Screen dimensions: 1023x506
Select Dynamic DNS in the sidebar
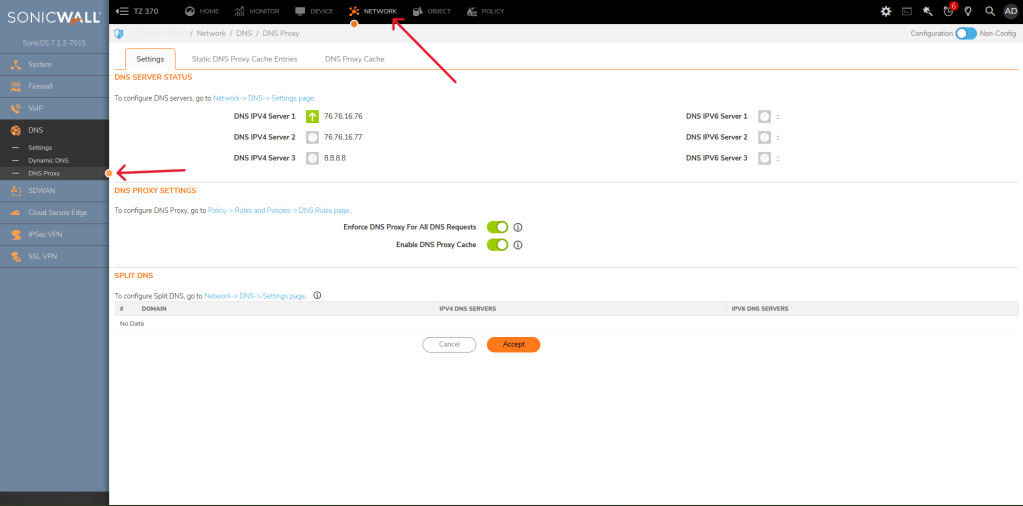pyautogui.click(x=48, y=160)
